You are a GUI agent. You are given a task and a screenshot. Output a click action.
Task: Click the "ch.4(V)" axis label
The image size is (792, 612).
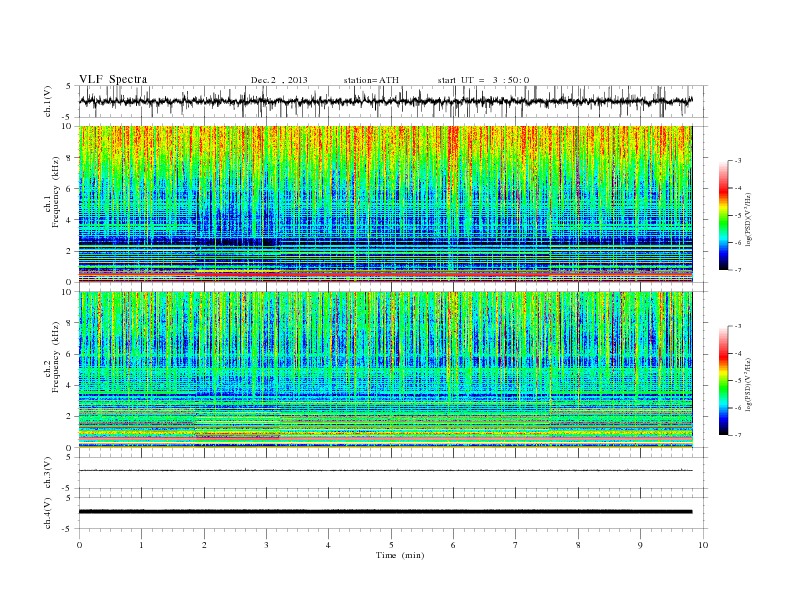48,513
